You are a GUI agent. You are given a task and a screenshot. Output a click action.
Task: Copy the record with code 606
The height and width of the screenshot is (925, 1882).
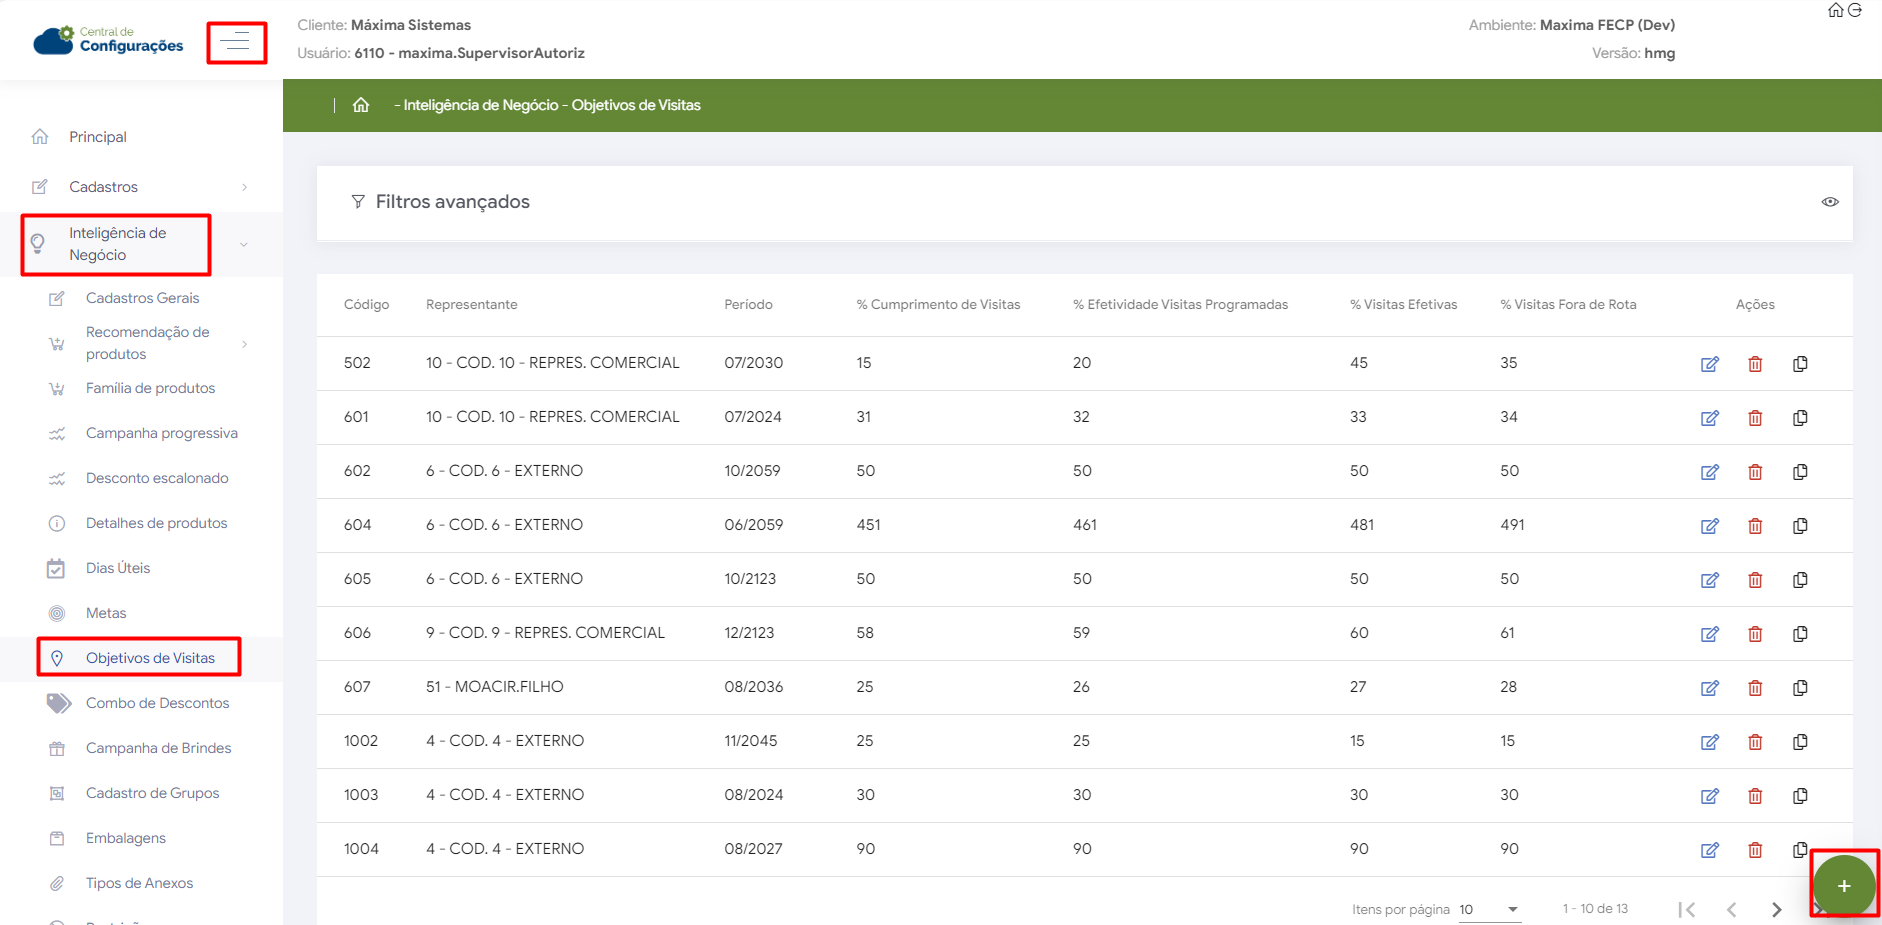(1800, 634)
